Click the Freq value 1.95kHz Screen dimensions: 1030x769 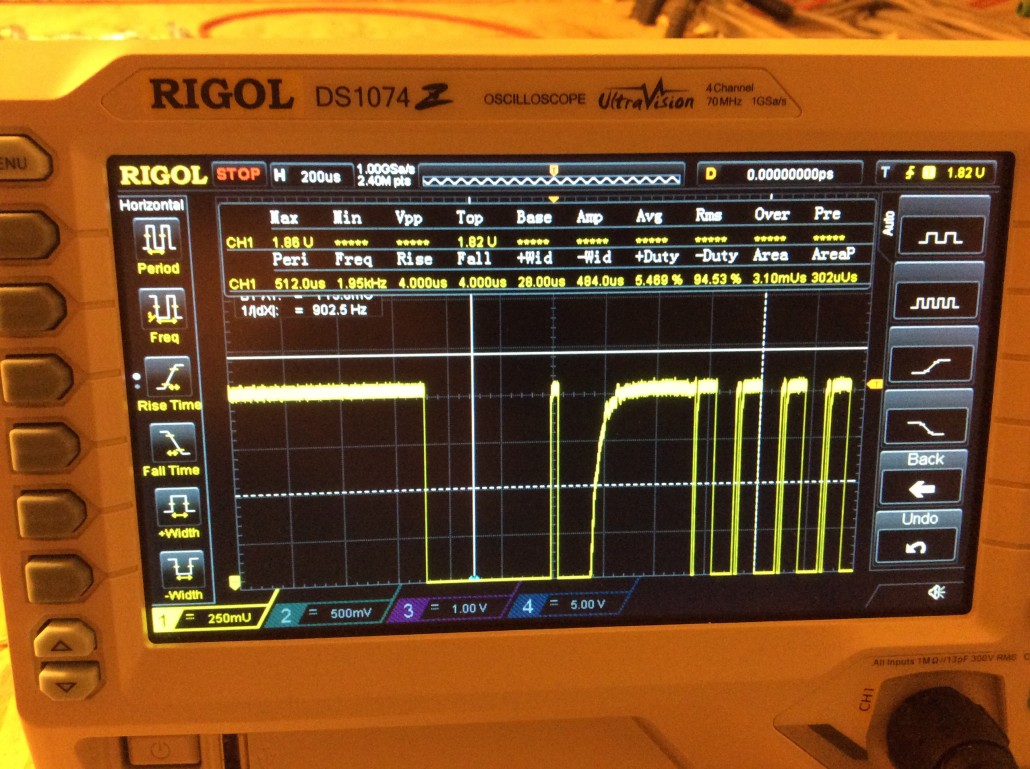[361, 282]
